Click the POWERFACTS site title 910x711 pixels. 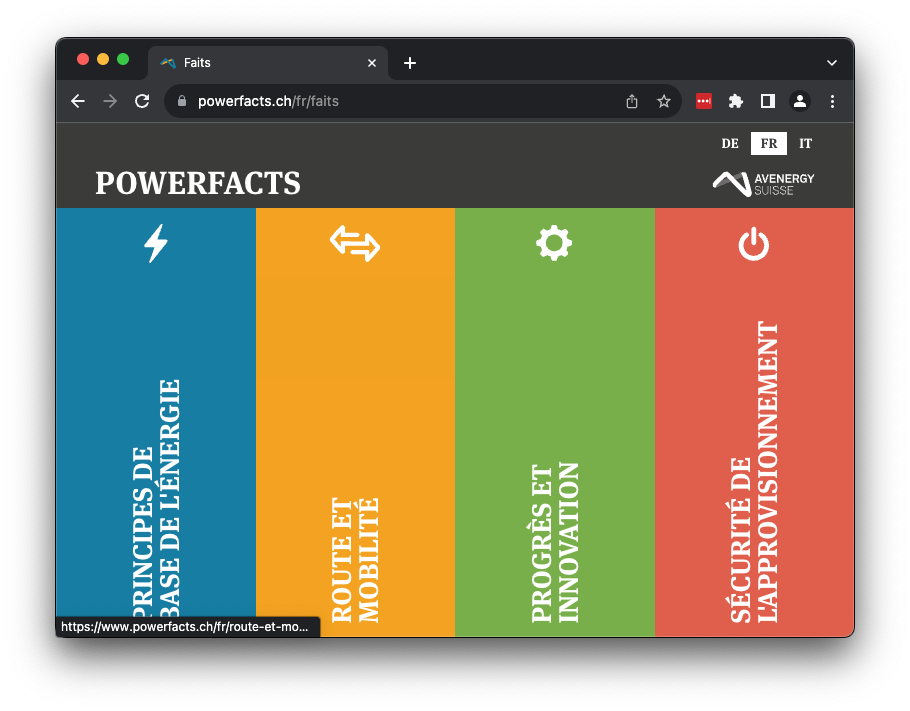click(198, 183)
